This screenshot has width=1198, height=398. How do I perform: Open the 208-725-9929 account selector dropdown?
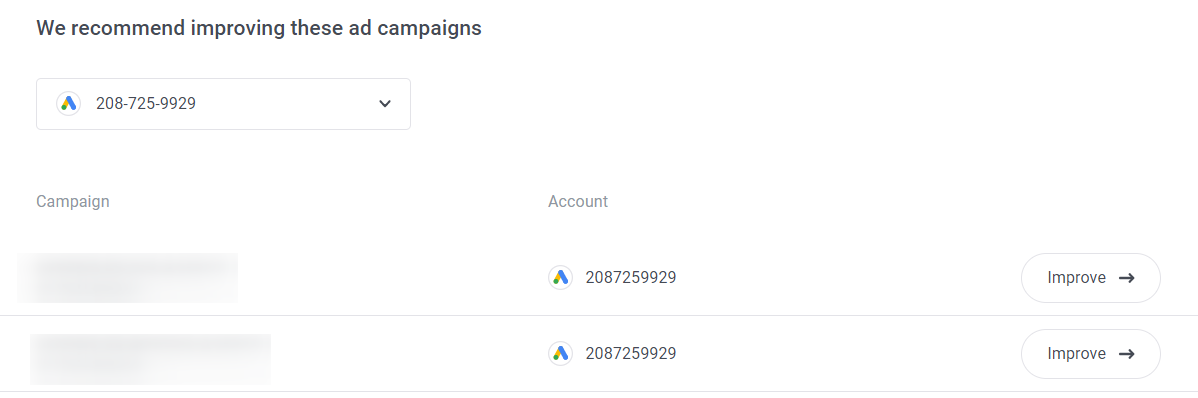point(223,104)
